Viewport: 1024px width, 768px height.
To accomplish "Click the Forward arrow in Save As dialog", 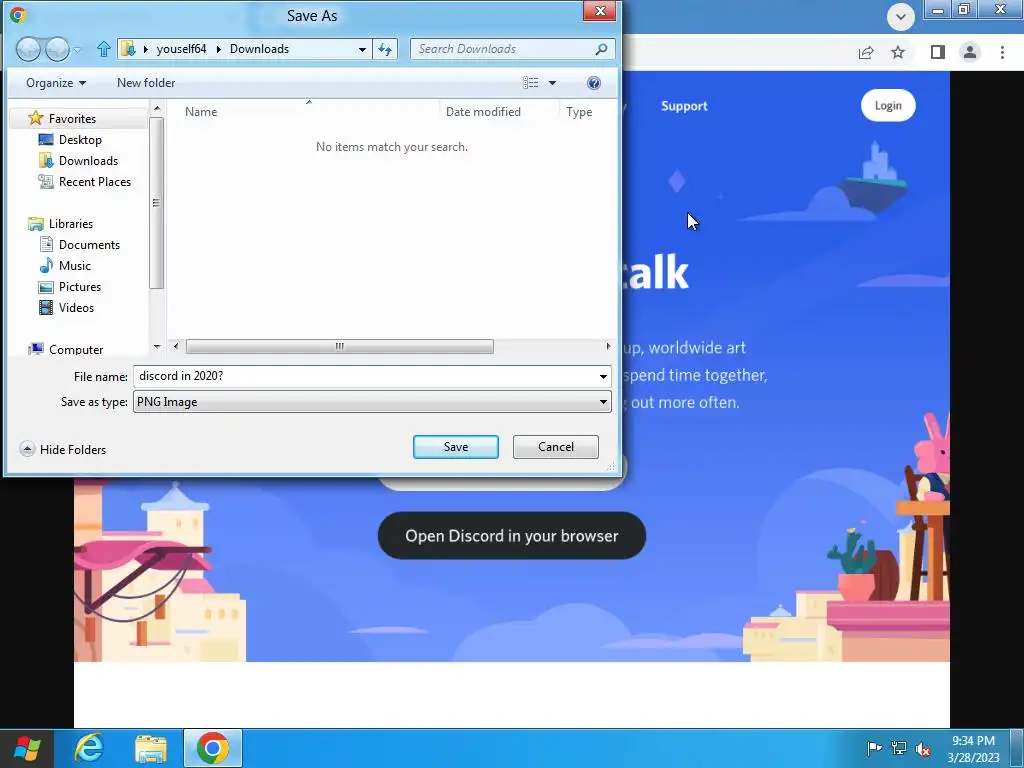I will point(57,50).
